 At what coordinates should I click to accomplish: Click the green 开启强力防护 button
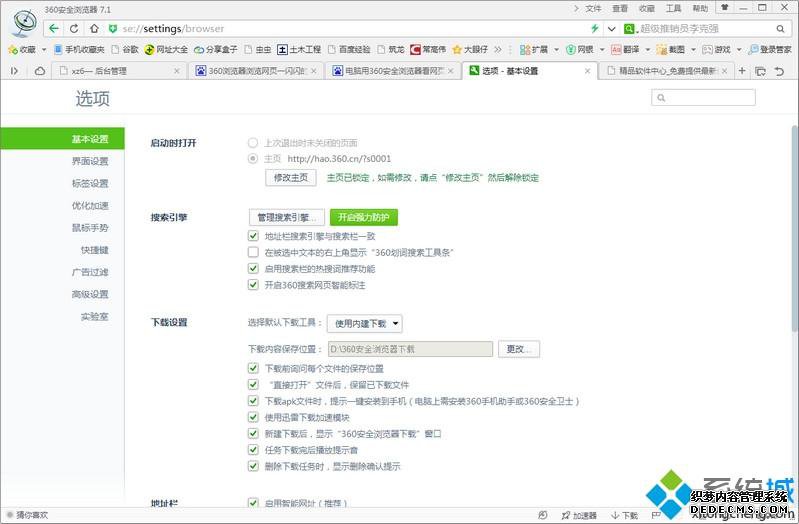pos(364,217)
